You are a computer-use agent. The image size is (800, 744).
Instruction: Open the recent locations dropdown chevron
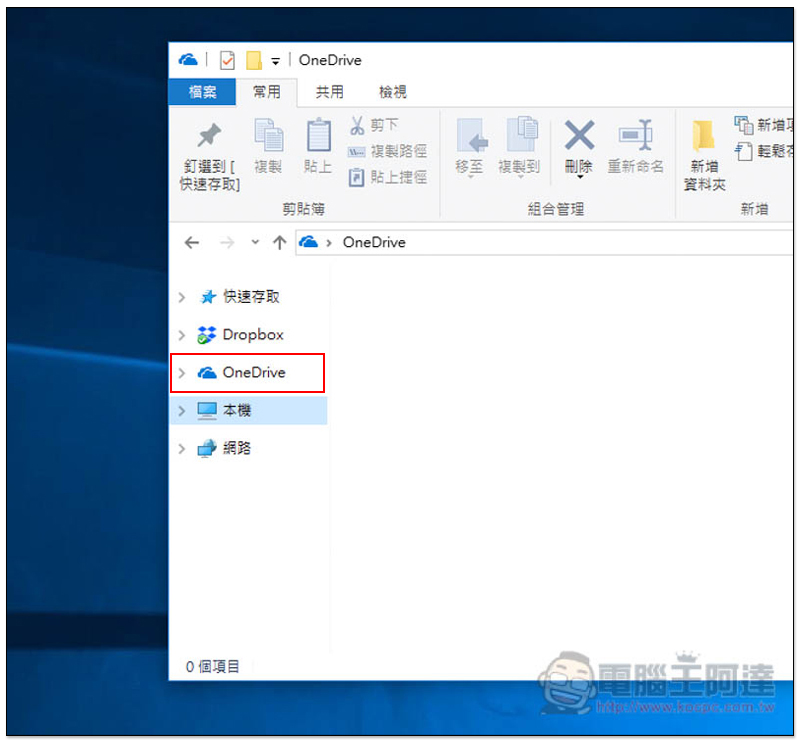pos(255,242)
